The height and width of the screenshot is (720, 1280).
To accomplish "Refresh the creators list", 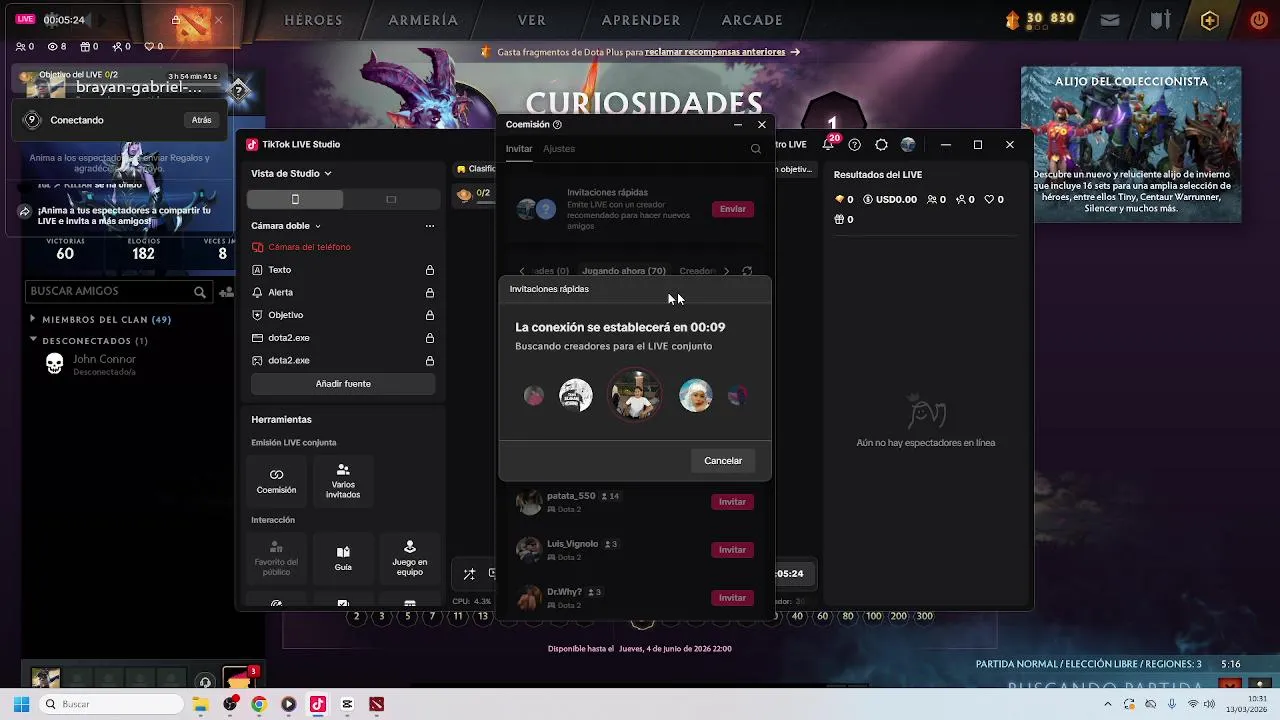I will 747,271.
